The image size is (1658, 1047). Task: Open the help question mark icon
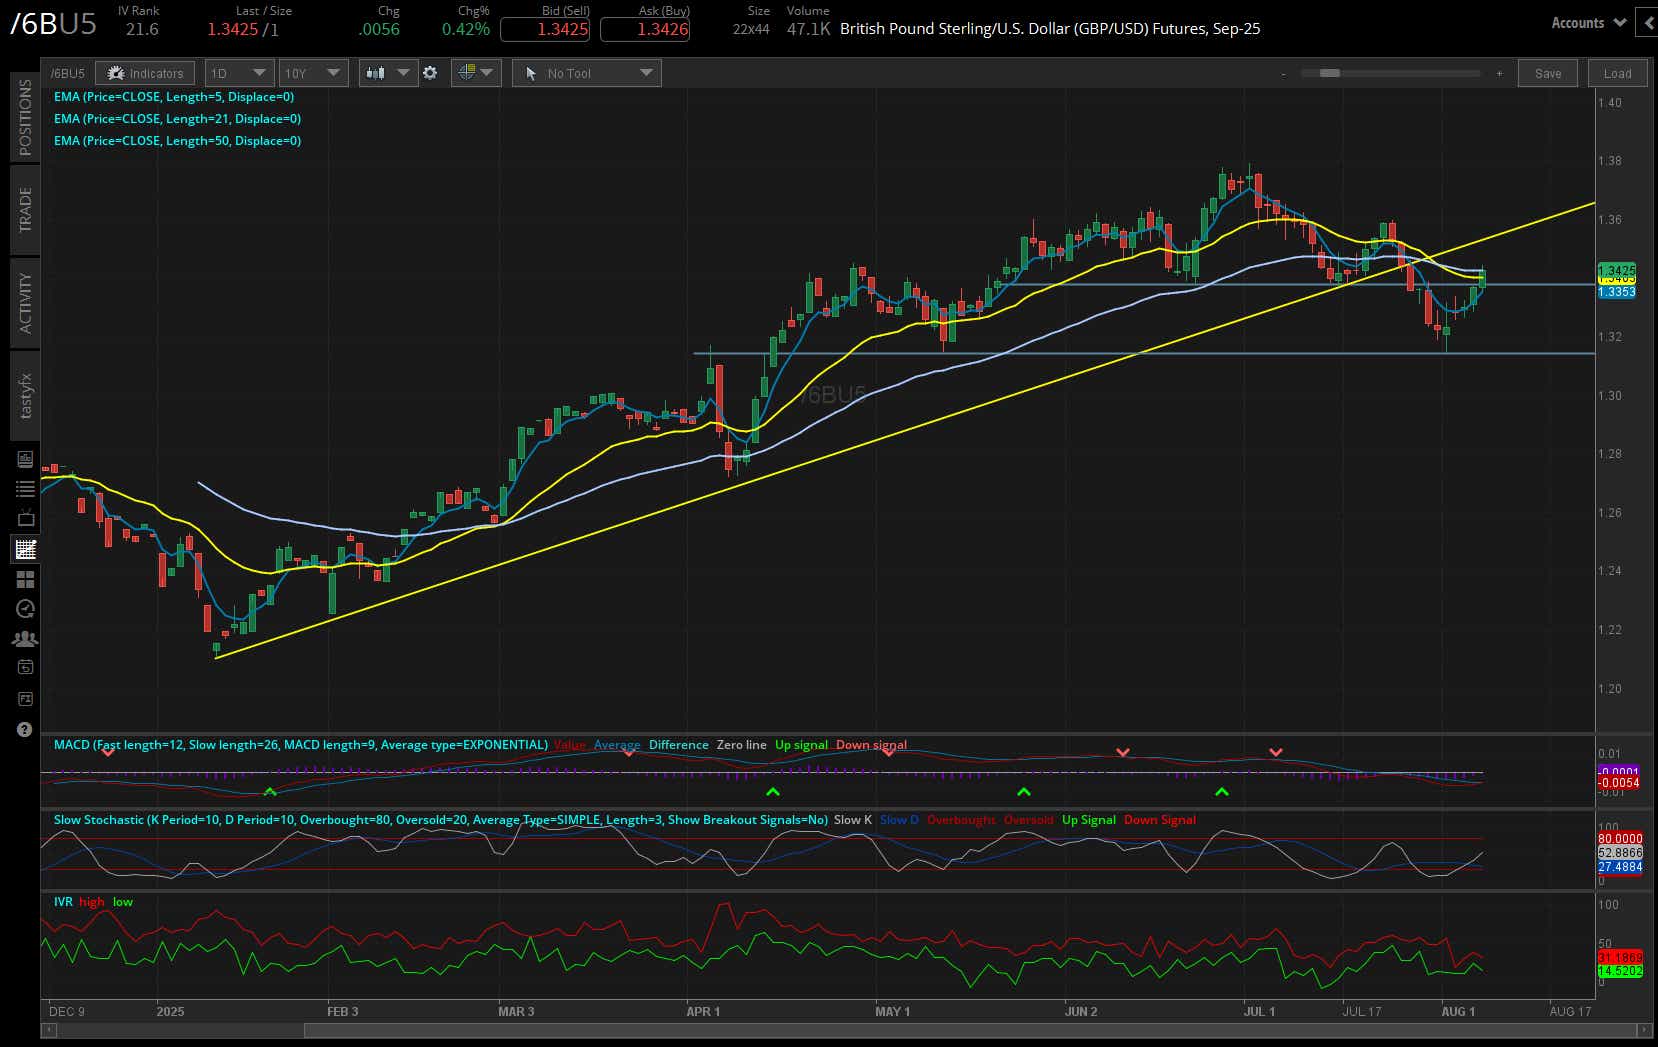[25, 730]
